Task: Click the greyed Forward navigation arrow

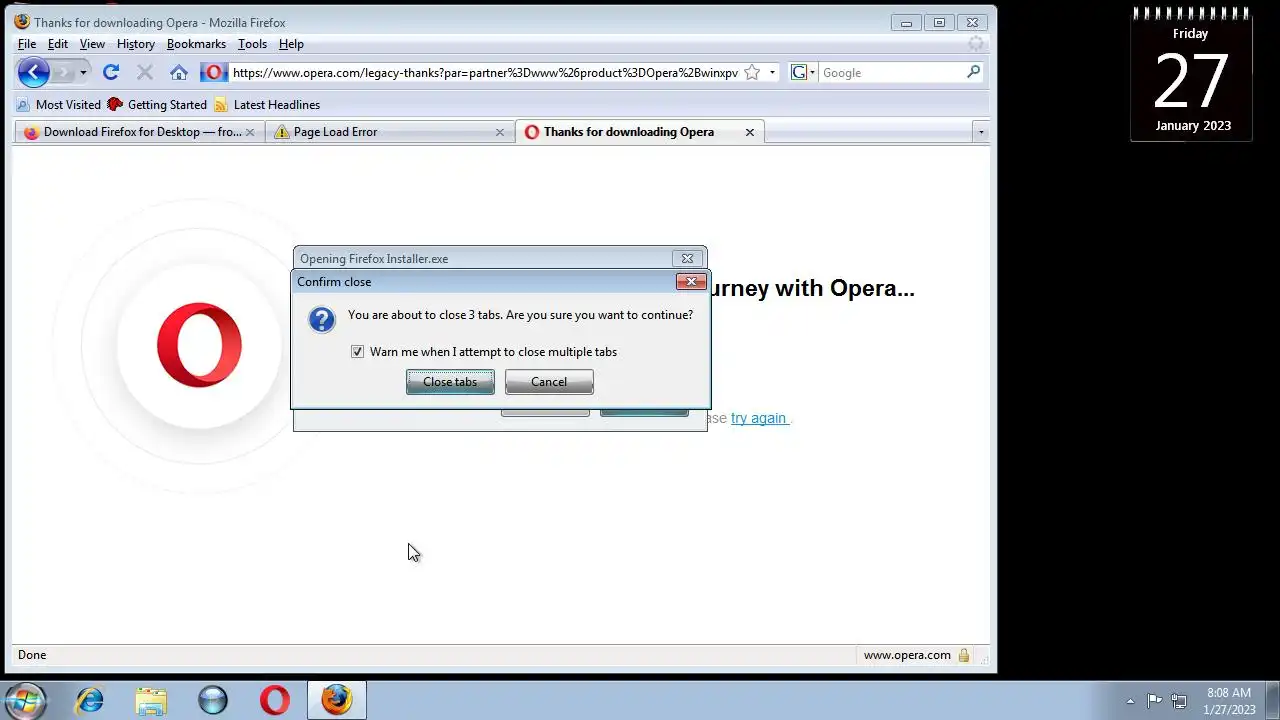Action: (63, 72)
